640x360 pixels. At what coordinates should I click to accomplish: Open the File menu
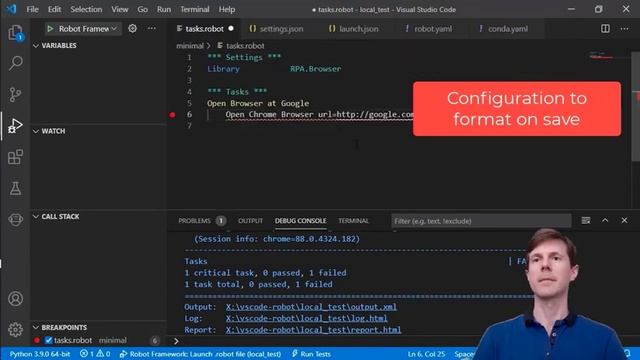(32, 9)
